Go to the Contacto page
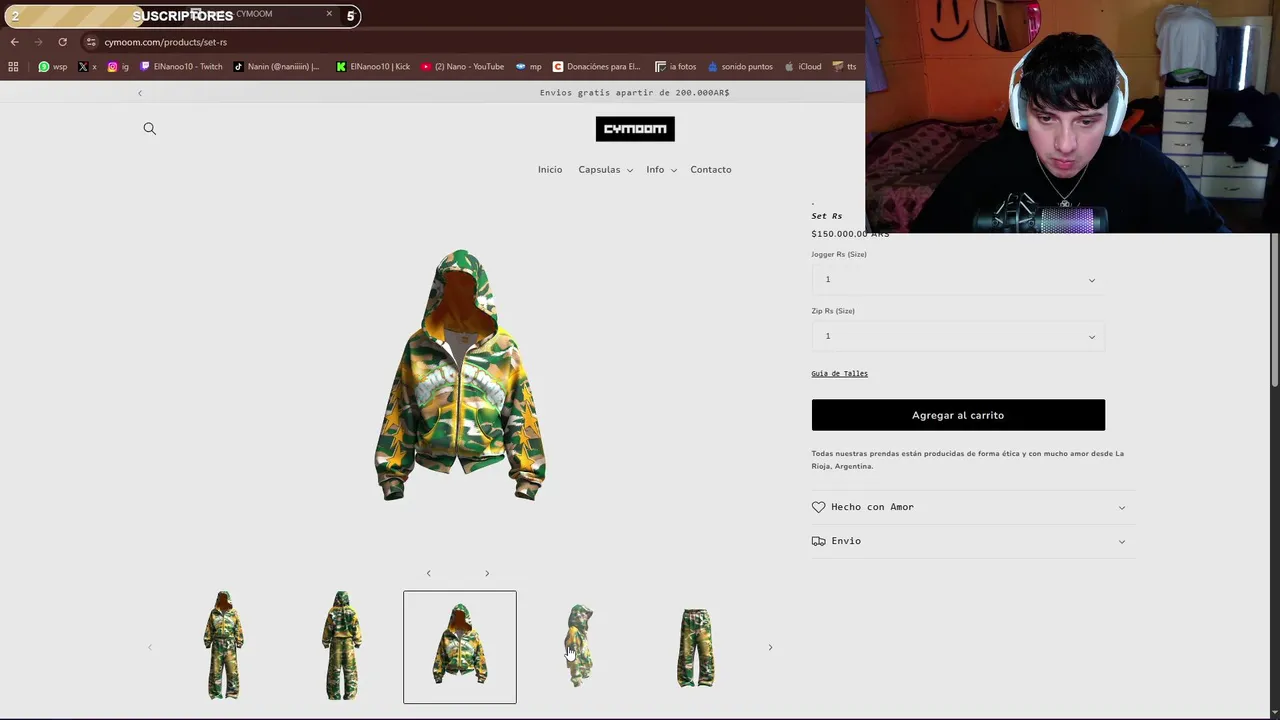The image size is (1280, 720). (711, 170)
